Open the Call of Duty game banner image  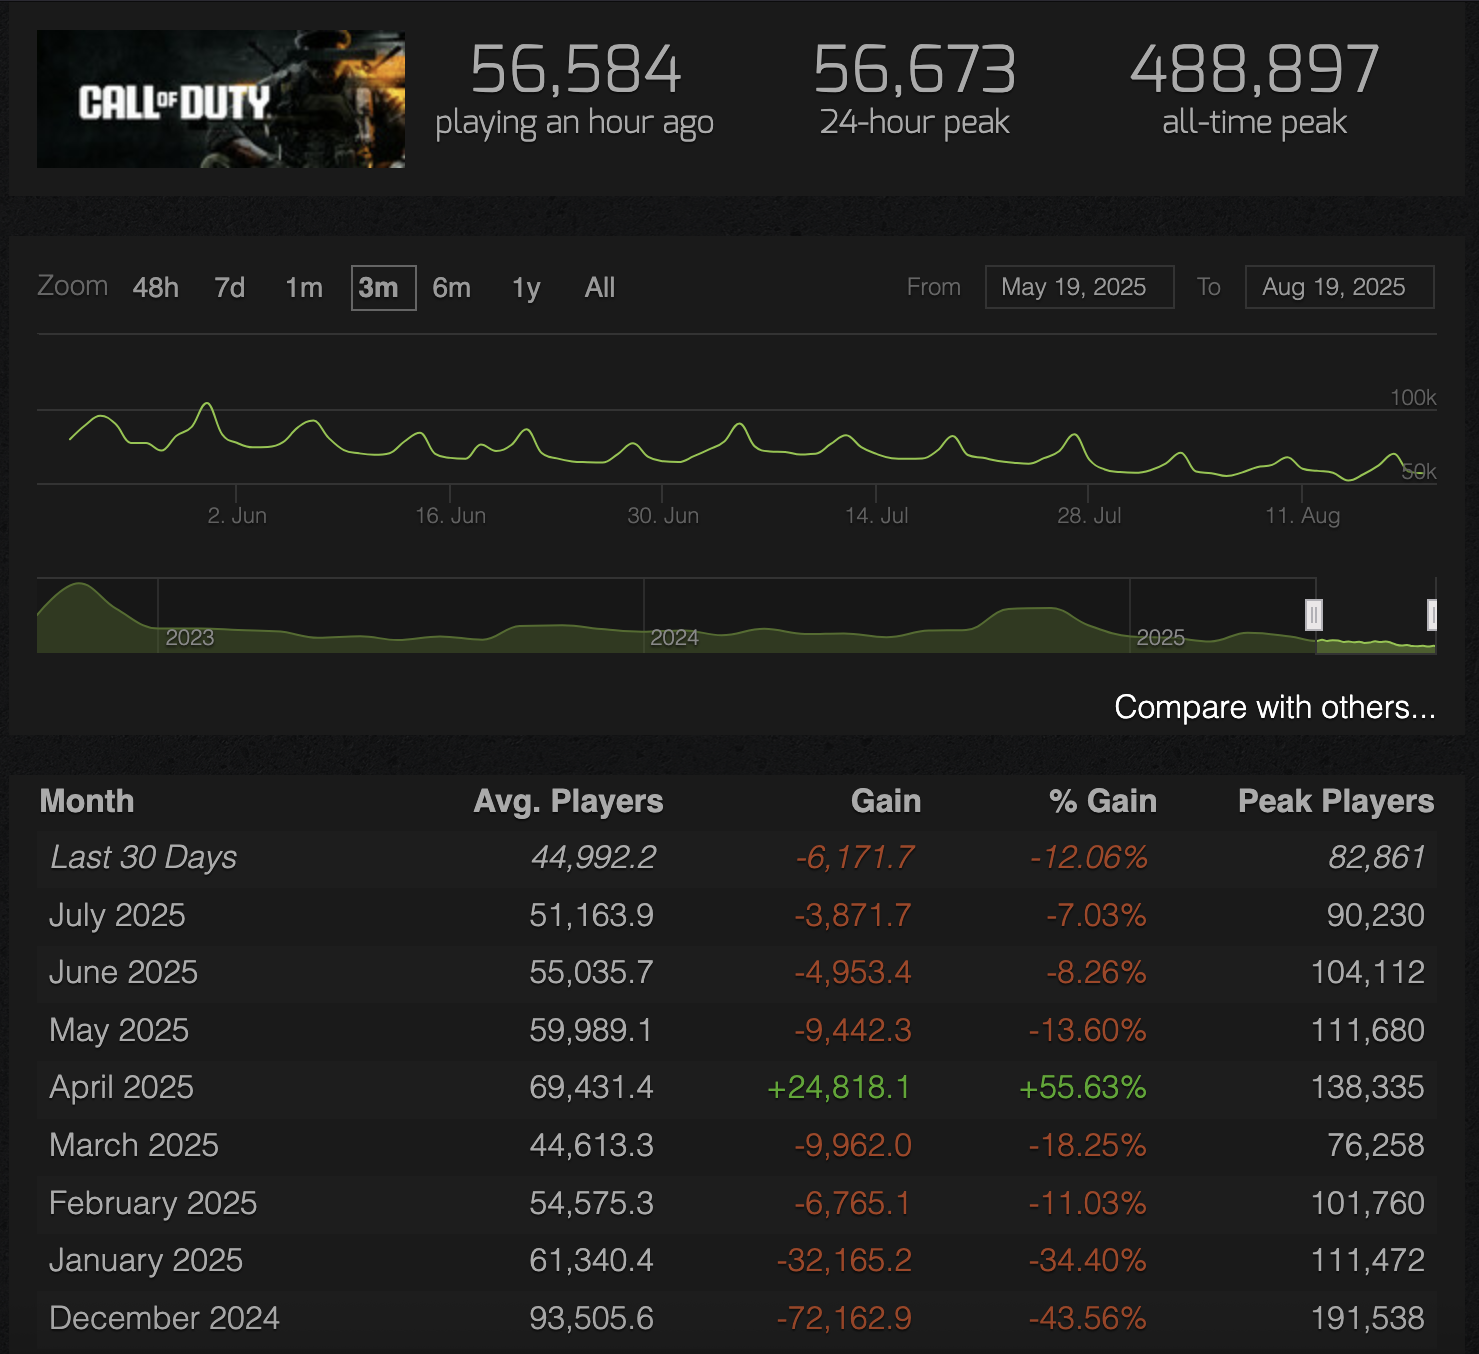click(x=221, y=99)
